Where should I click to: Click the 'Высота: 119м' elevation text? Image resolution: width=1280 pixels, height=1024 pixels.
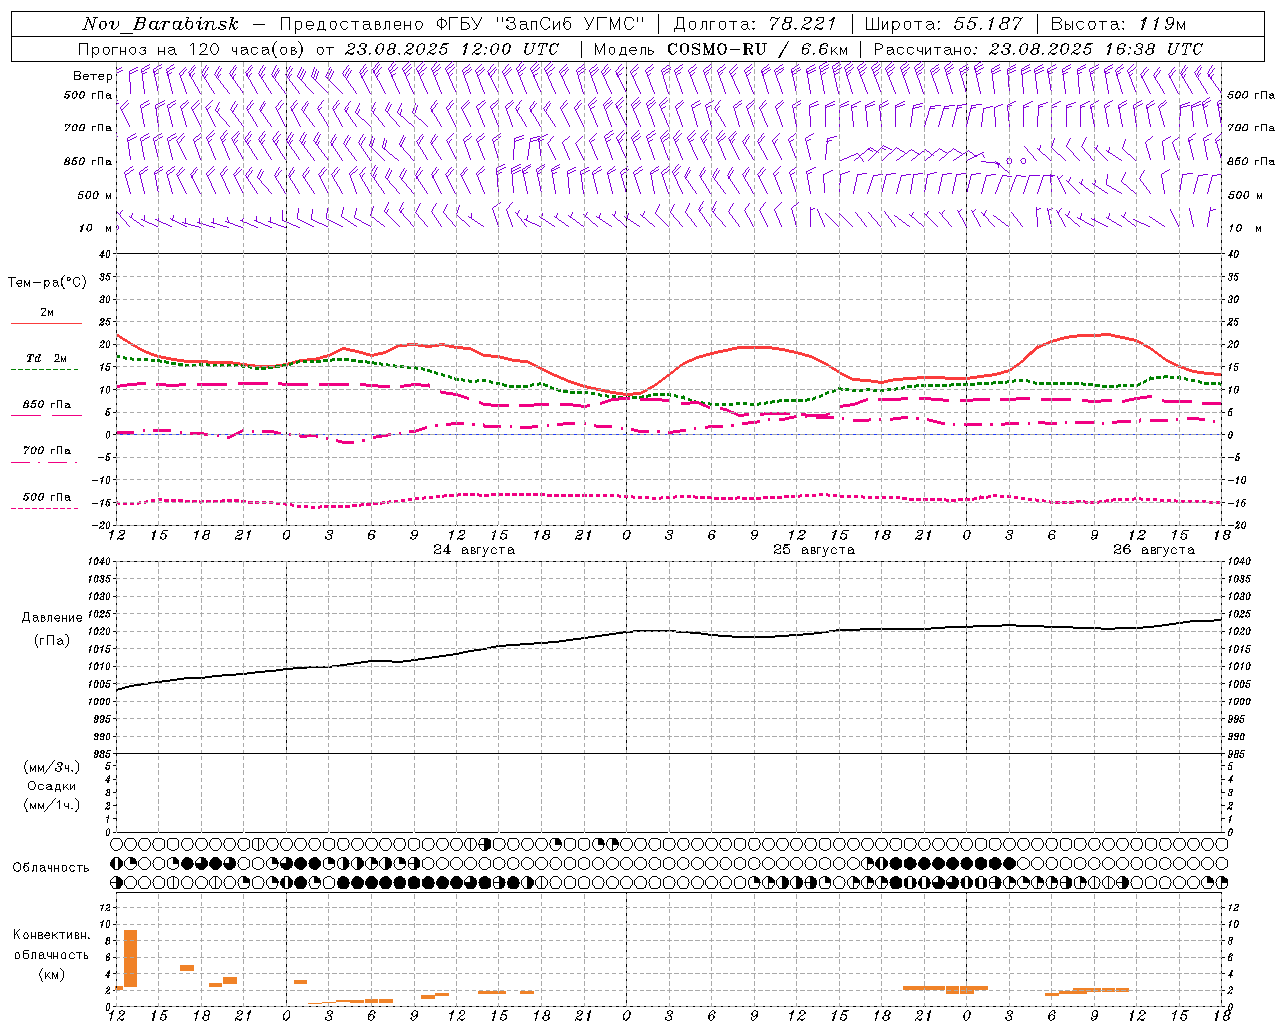tap(1119, 24)
